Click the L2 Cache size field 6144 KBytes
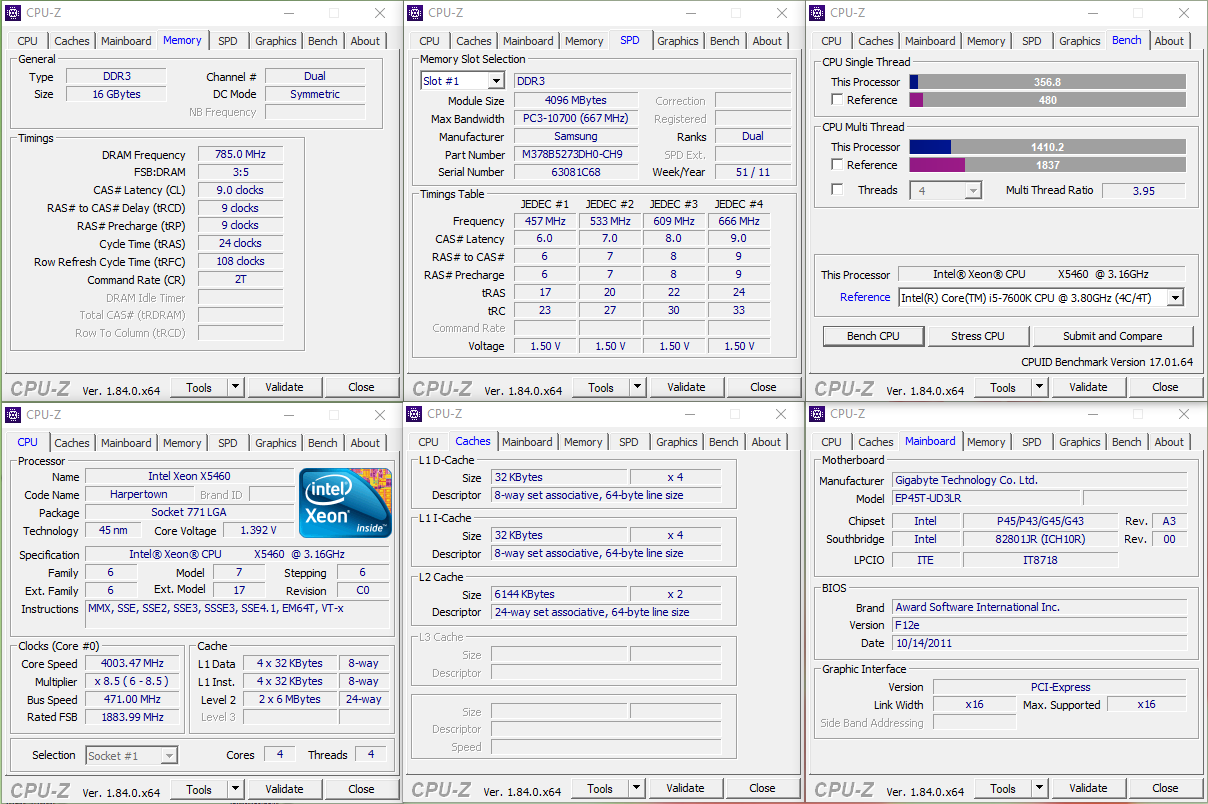 [559, 594]
